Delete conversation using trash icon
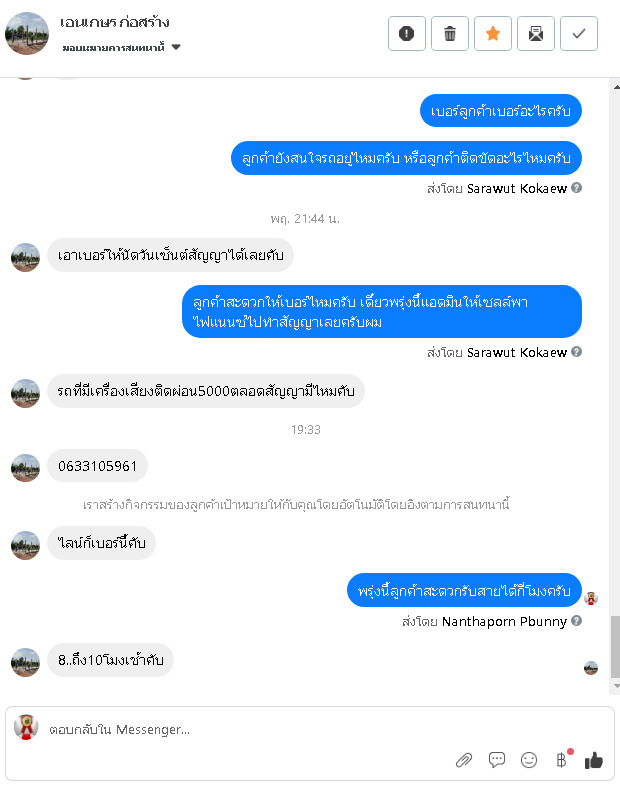This screenshot has width=620, height=785. [x=450, y=34]
